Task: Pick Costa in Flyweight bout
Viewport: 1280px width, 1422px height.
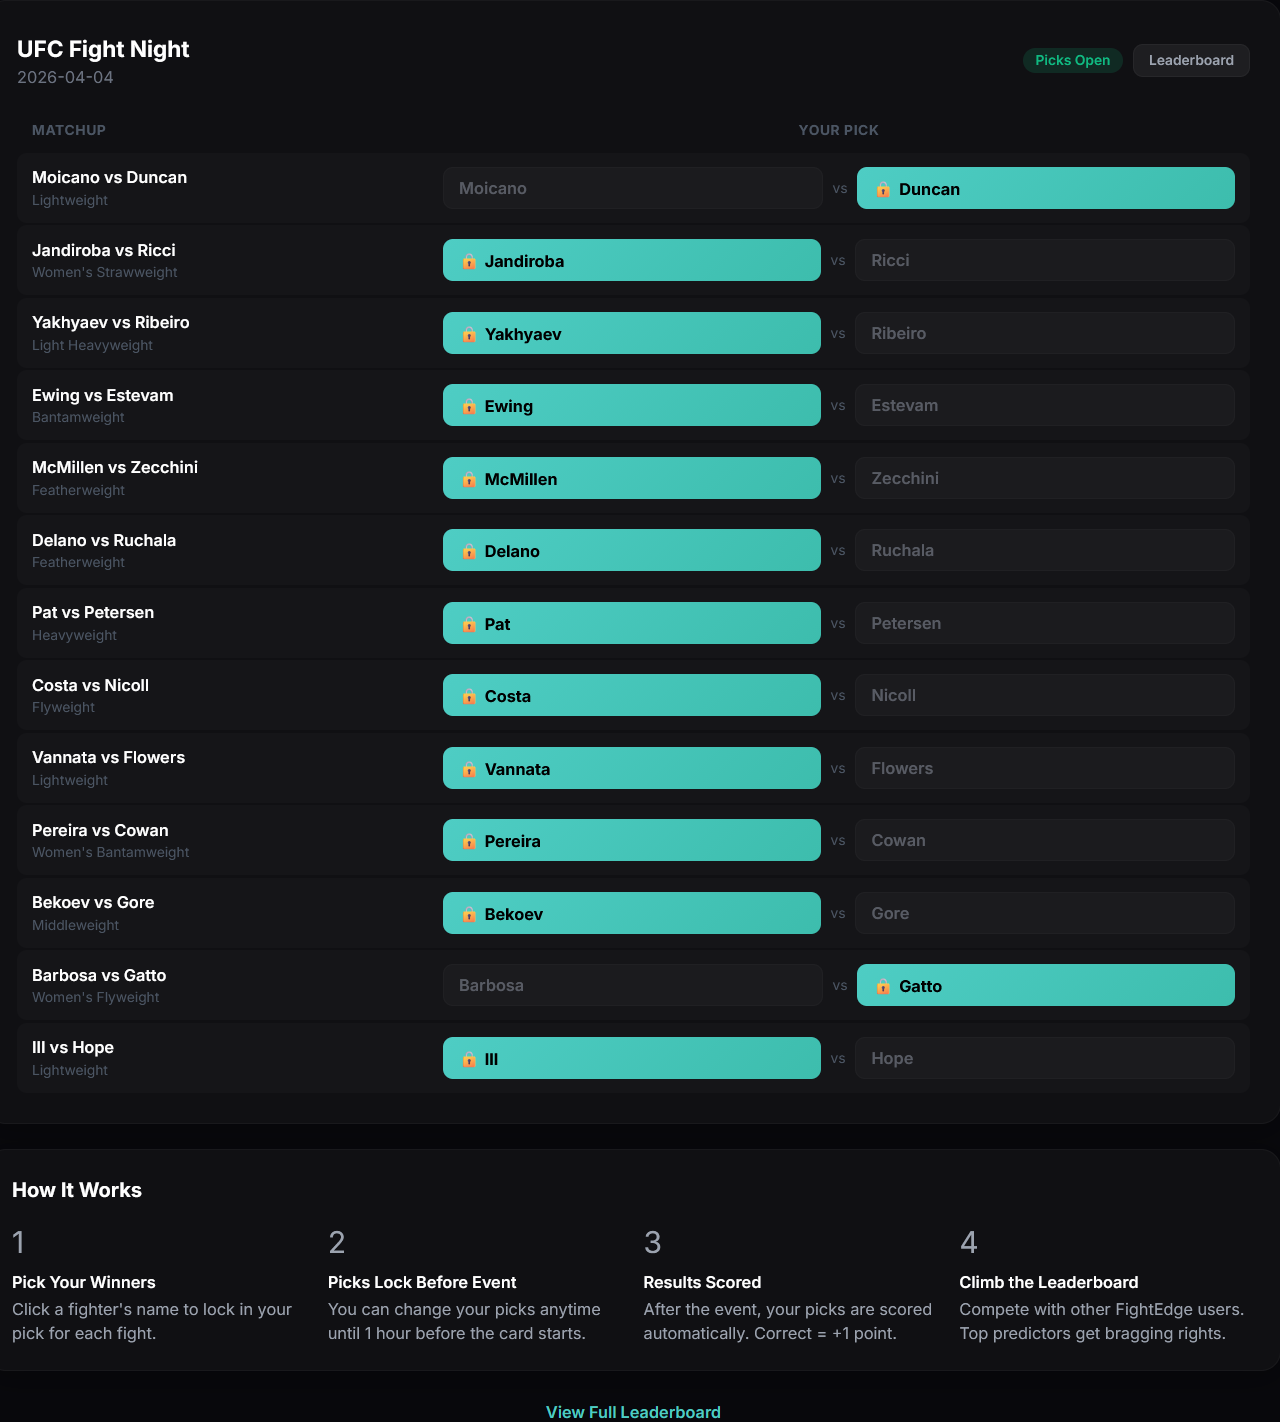Action: pos(632,695)
